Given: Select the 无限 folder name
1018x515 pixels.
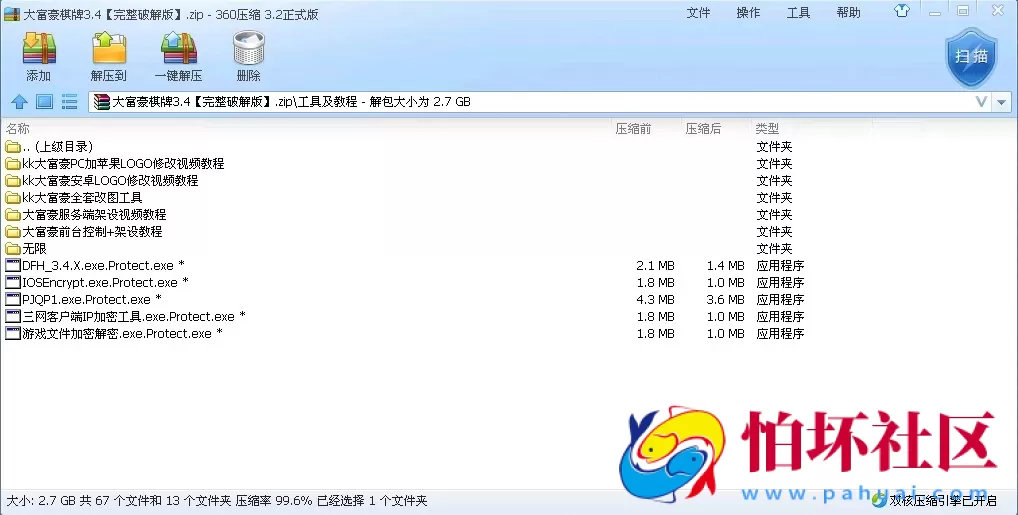Looking at the screenshot, I should pyautogui.click(x=34, y=249).
